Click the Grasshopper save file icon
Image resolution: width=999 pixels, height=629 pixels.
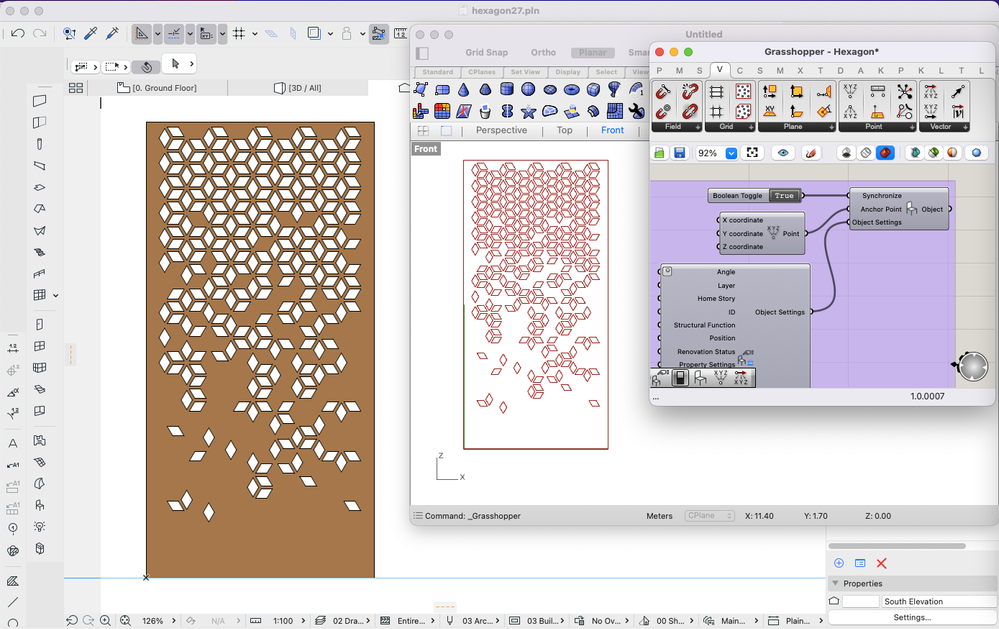coord(680,153)
